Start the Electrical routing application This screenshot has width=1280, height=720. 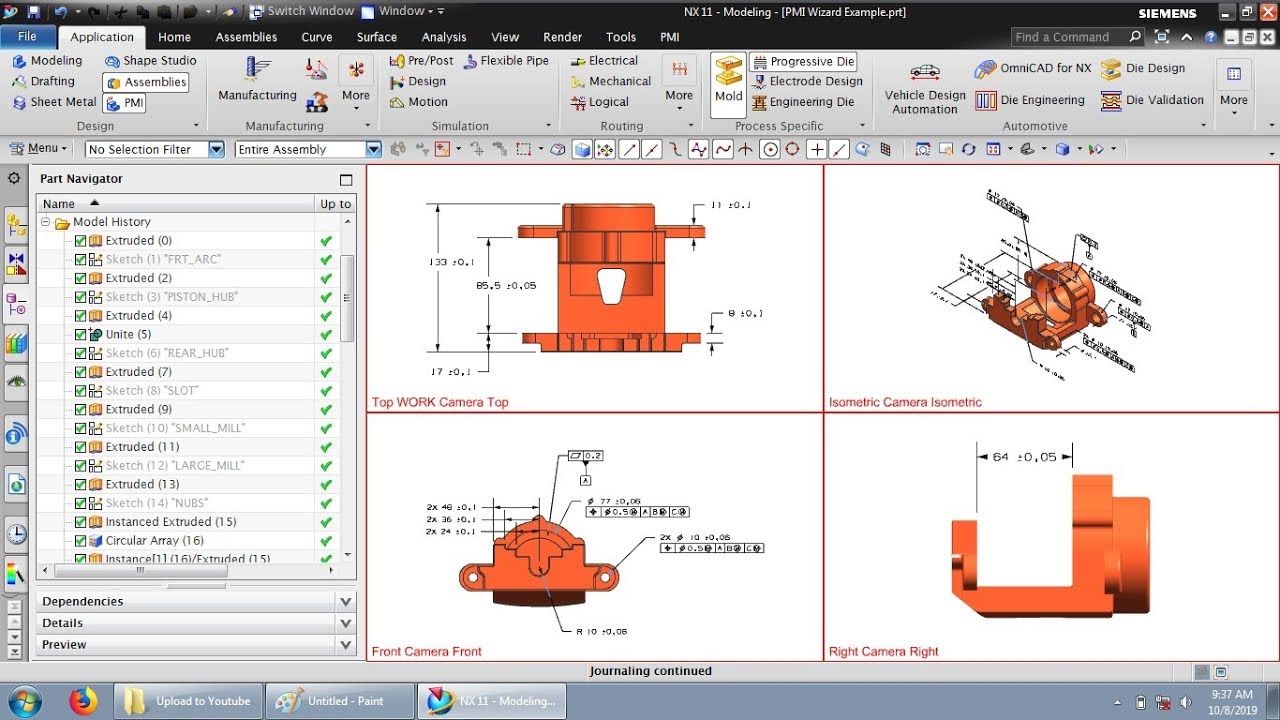(604, 61)
